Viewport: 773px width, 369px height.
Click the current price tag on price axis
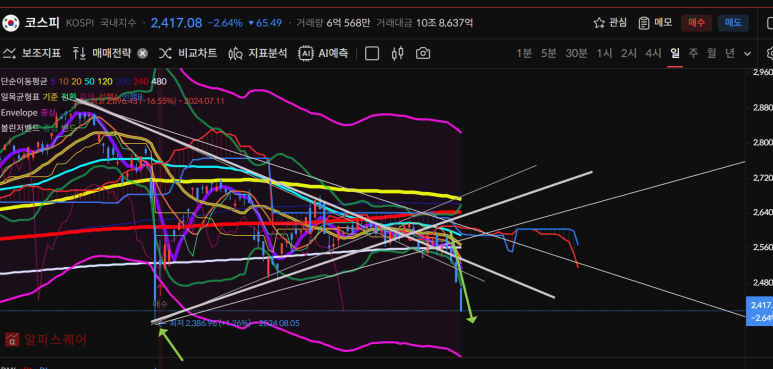coord(759,311)
